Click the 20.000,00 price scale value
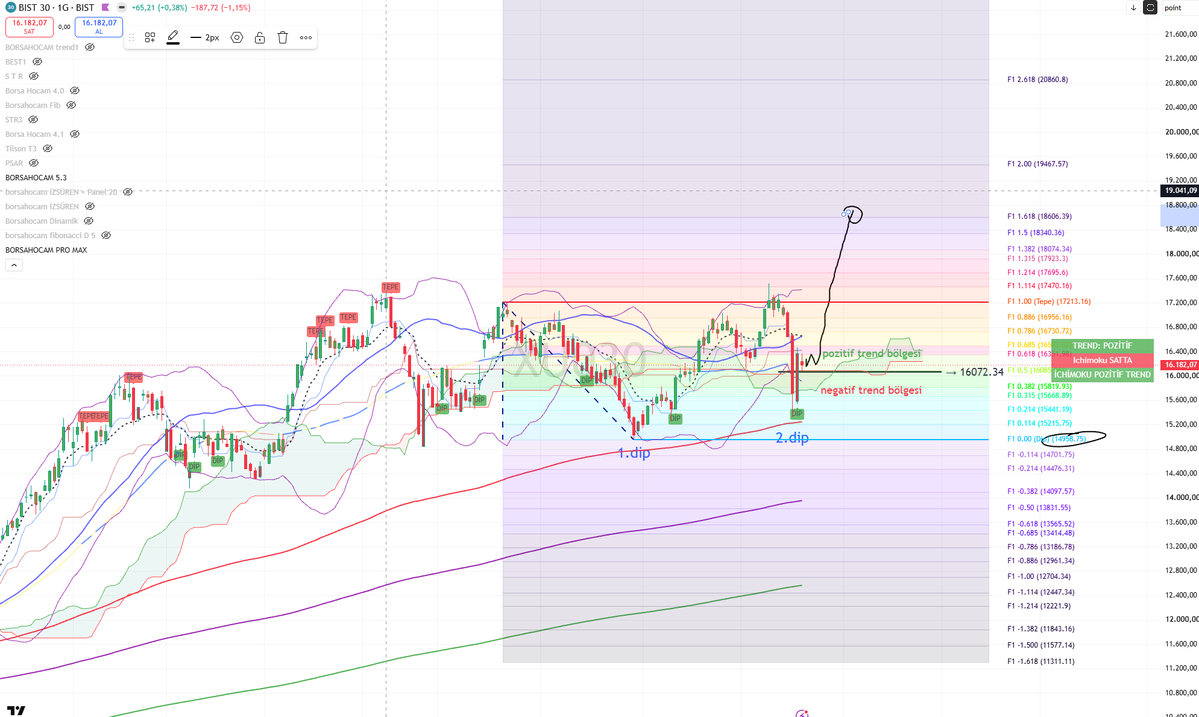The width and height of the screenshot is (1199, 717). 1181,131
